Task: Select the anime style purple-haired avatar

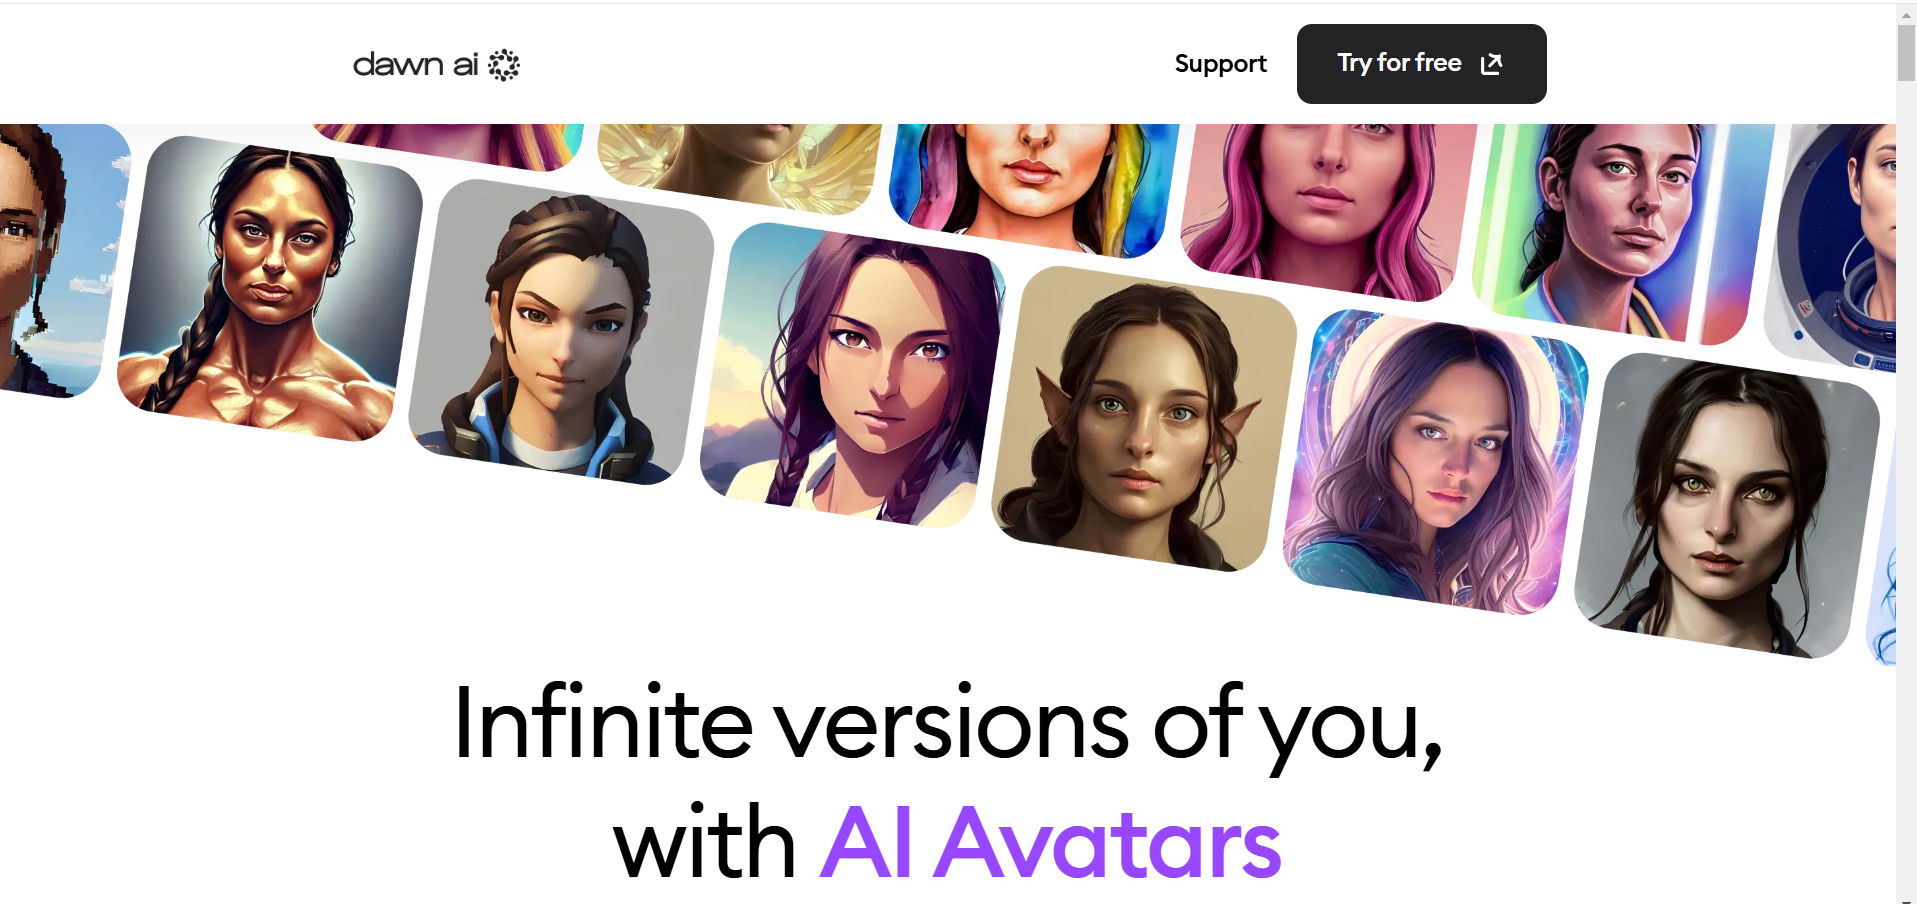Action: point(853,375)
